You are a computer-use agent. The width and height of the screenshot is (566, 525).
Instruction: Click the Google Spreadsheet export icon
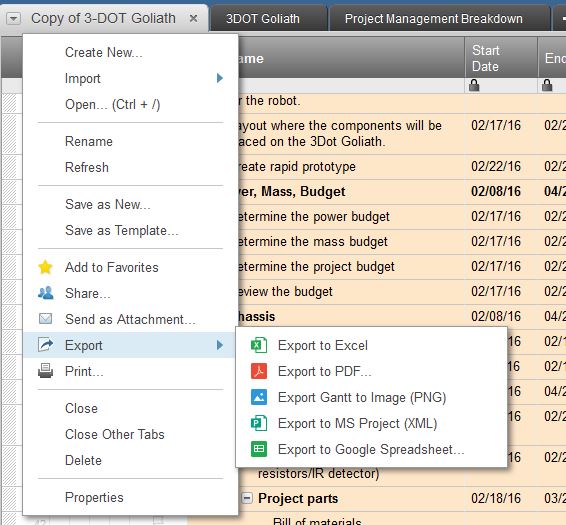[x=259, y=449]
